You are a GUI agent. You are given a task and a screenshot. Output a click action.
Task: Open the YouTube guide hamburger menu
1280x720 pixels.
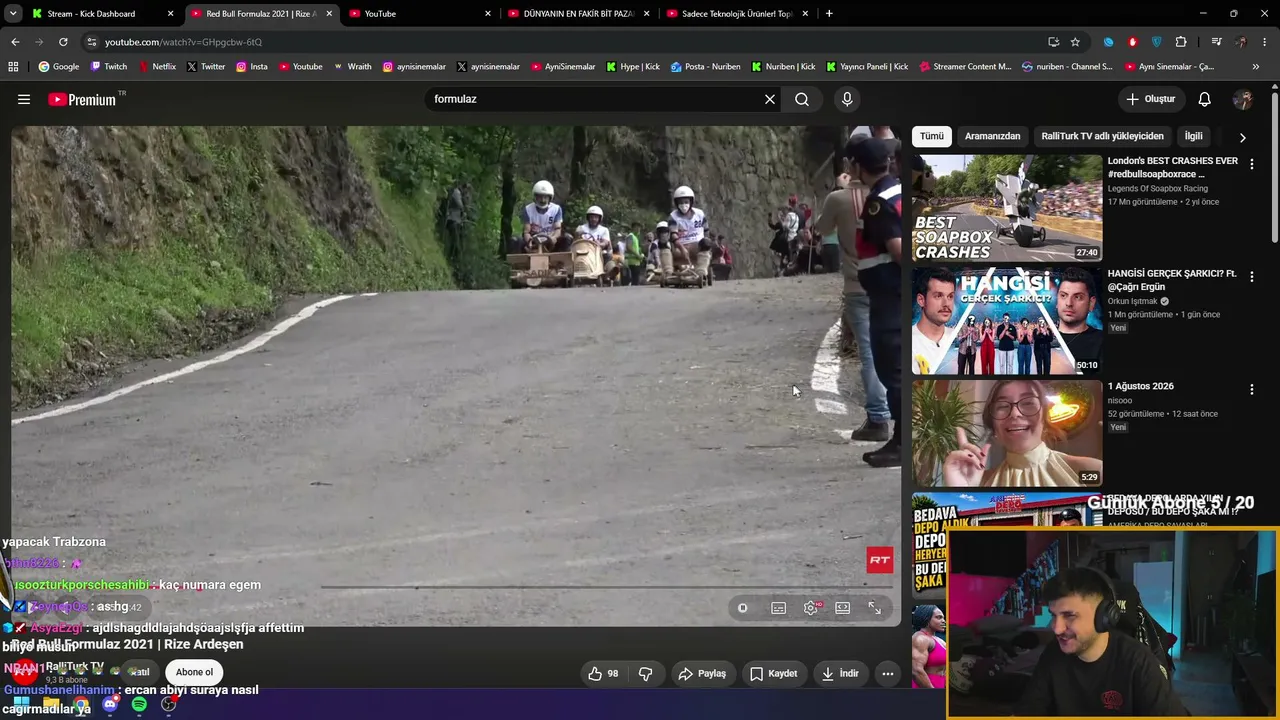coord(24,99)
